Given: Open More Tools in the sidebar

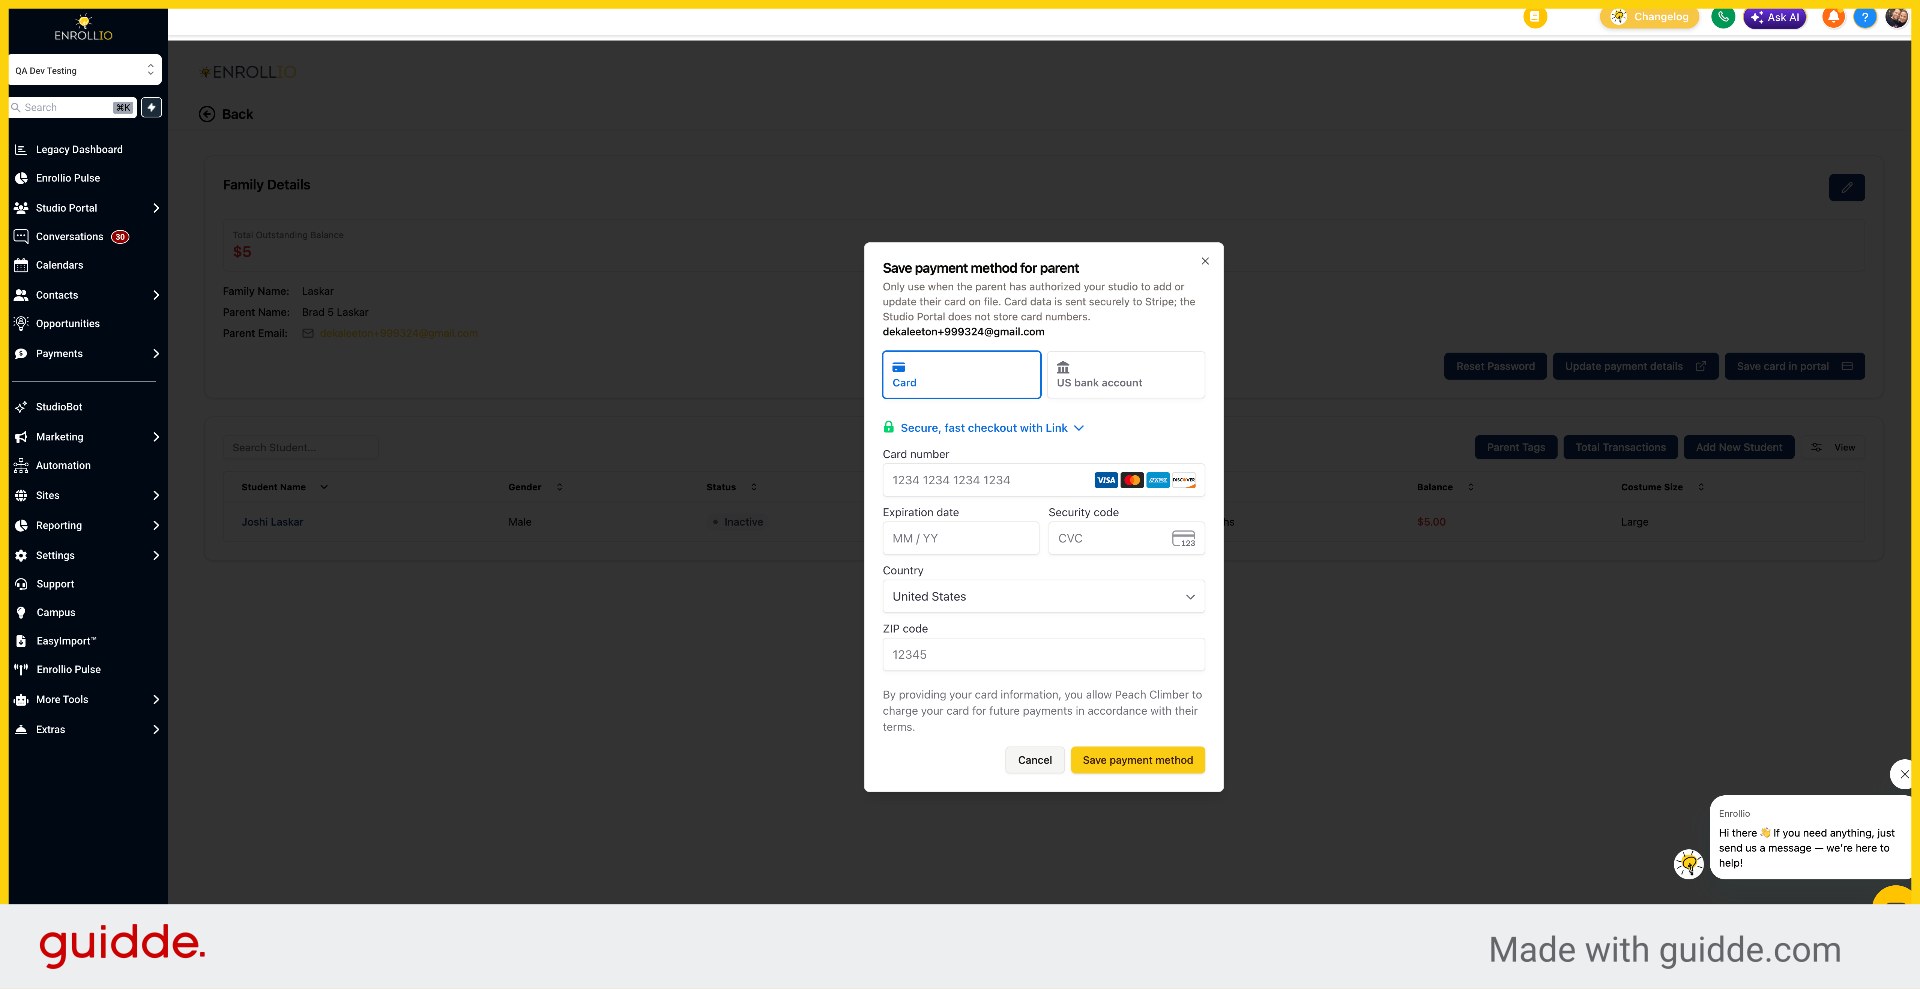Looking at the screenshot, I should coord(62,699).
